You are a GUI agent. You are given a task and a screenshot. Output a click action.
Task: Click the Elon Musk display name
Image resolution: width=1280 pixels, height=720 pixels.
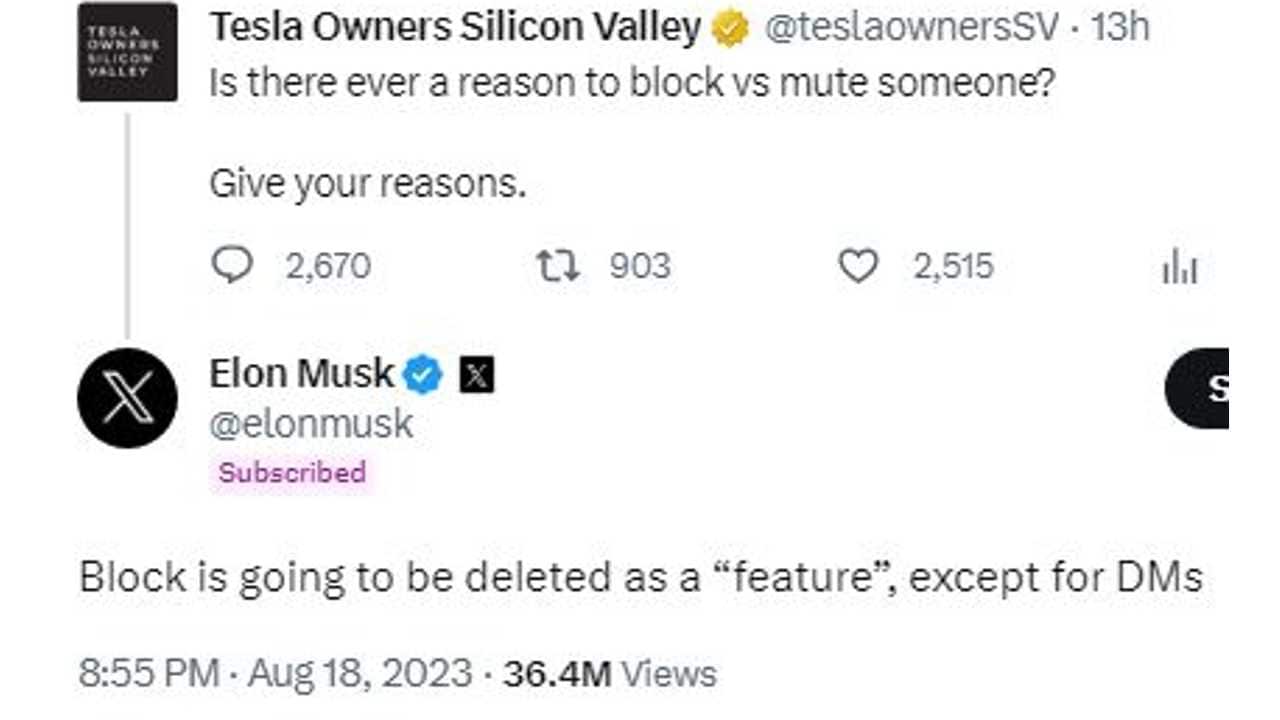(302, 374)
